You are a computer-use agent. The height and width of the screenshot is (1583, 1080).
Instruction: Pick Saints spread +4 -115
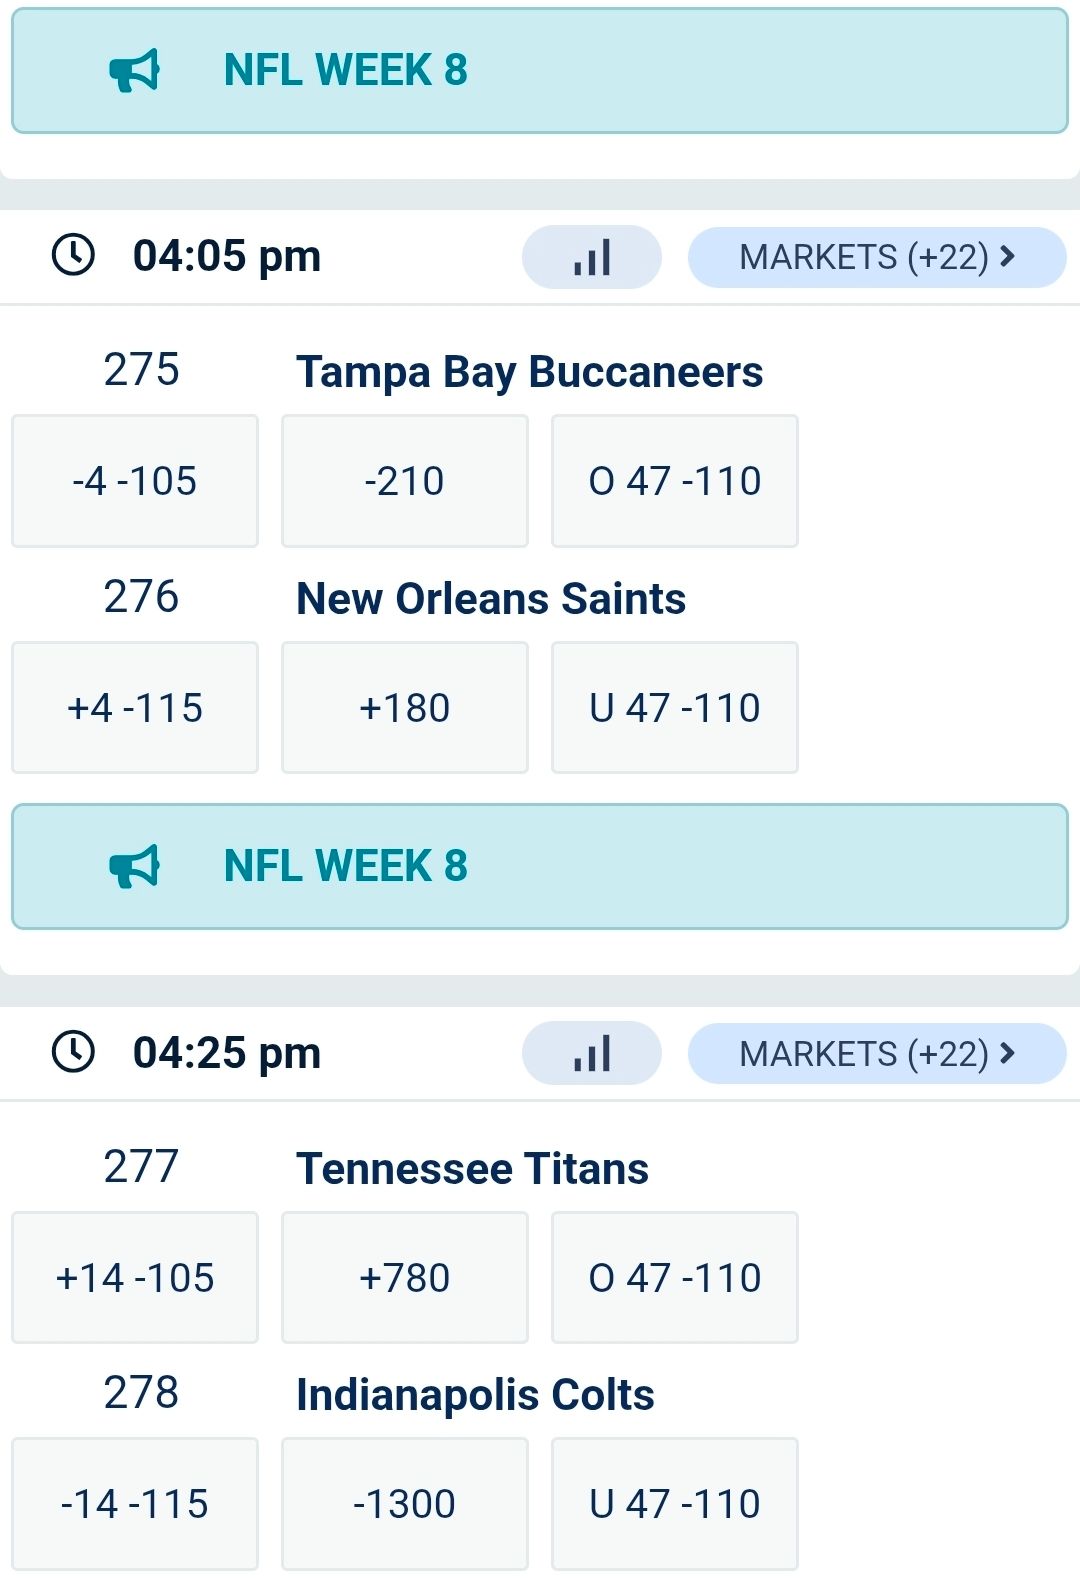click(x=135, y=708)
